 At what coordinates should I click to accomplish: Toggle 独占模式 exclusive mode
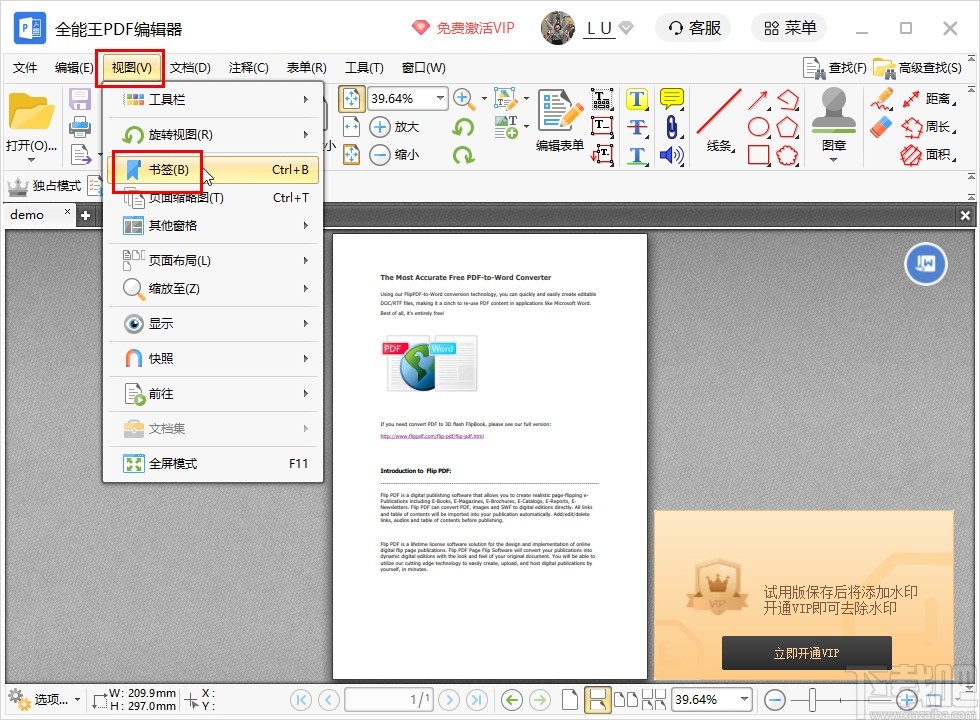pos(44,186)
